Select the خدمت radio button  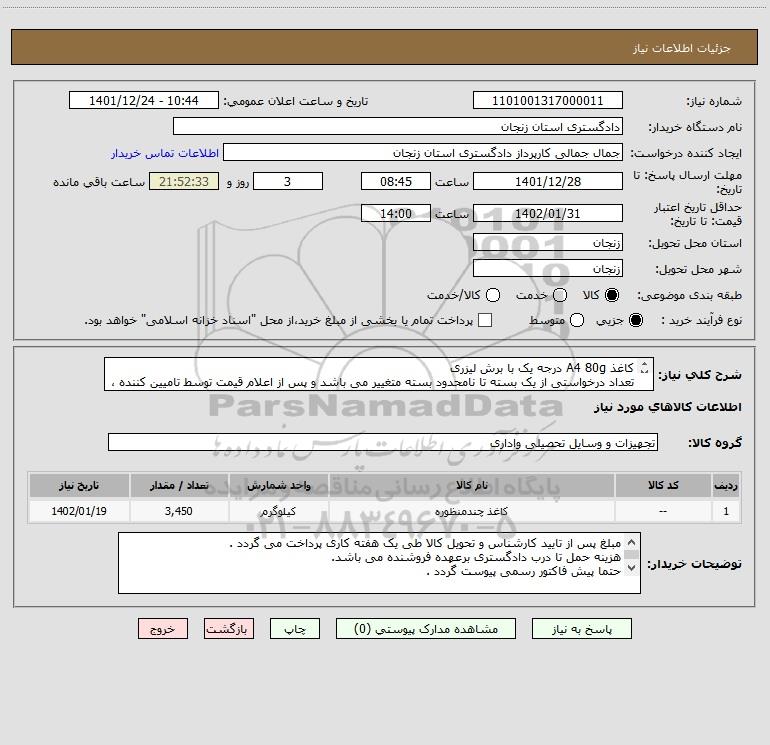(560, 295)
